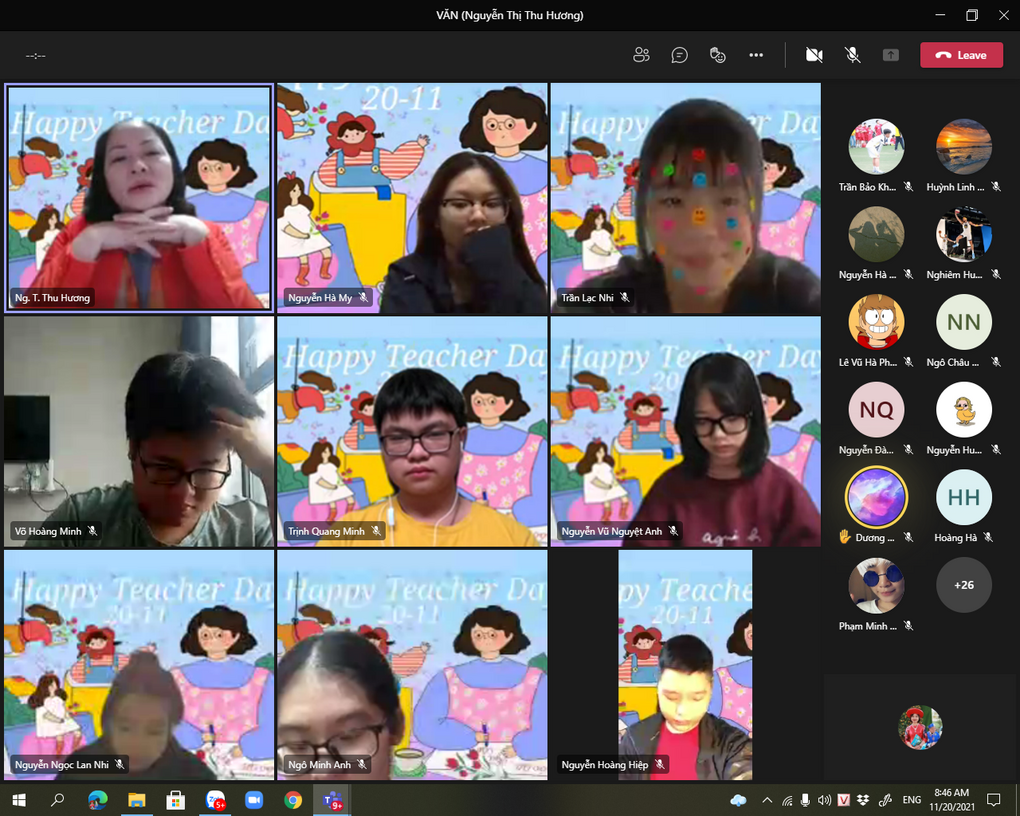
Task: Open the meeting chat
Action: [680, 55]
